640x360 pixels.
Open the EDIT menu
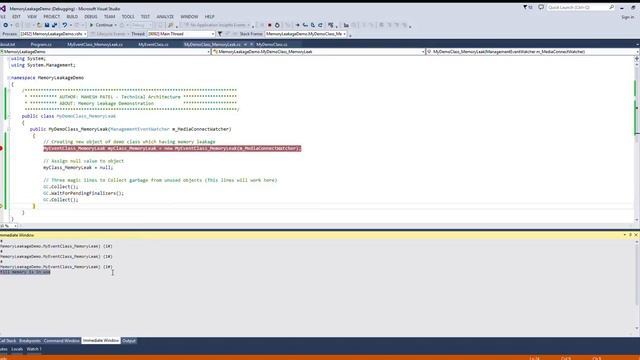point(16,17)
